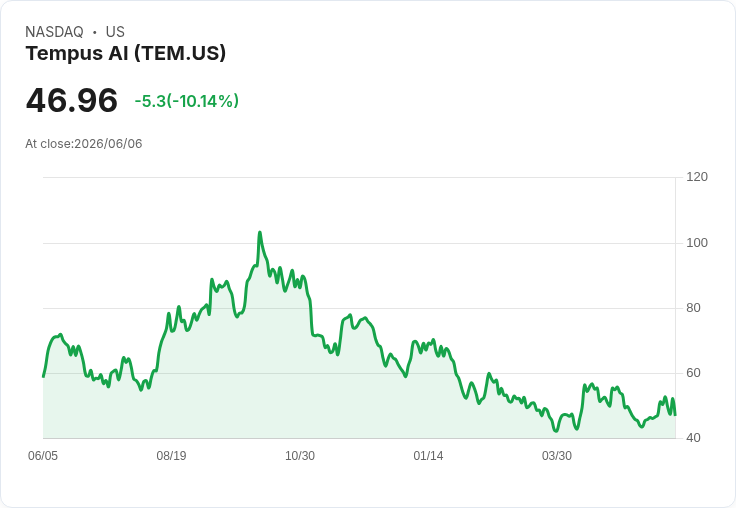Click the At close:2026/06/06 timestamp
Image resolution: width=736 pixels, height=508 pixels.
[x=84, y=144]
